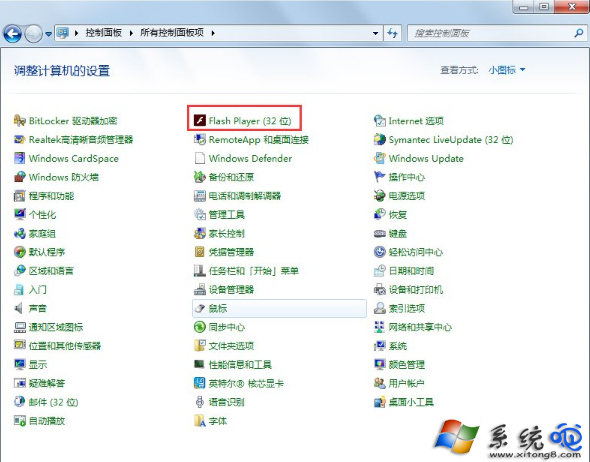590x462 pixels.
Task: Open the Windows Update icon
Action: [x=380, y=158]
